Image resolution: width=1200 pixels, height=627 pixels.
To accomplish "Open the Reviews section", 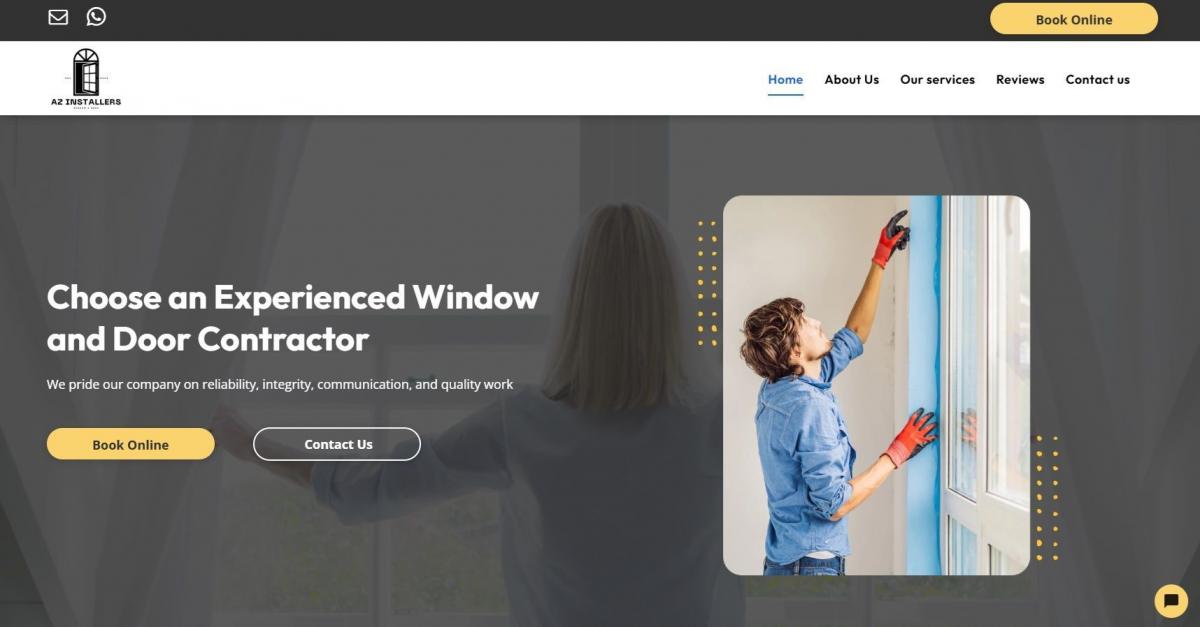I will [x=1020, y=80].
